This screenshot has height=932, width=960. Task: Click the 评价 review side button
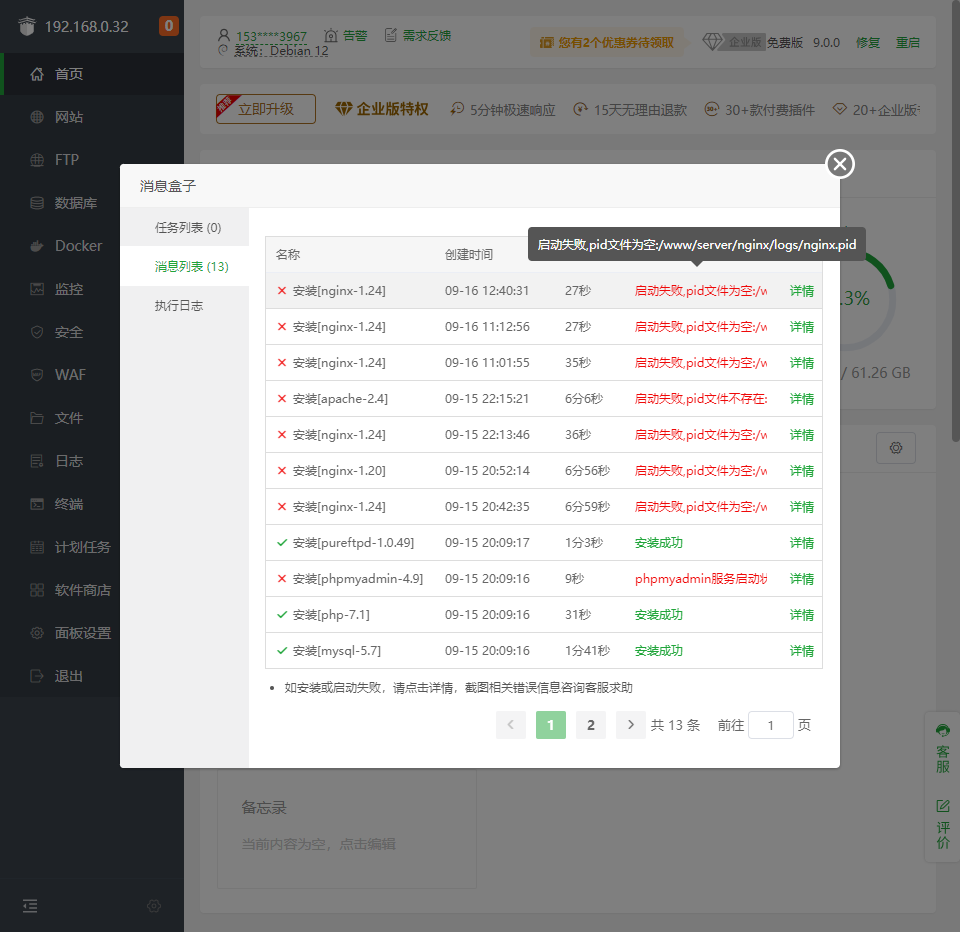pyautogui.click(x=943, y=824)
